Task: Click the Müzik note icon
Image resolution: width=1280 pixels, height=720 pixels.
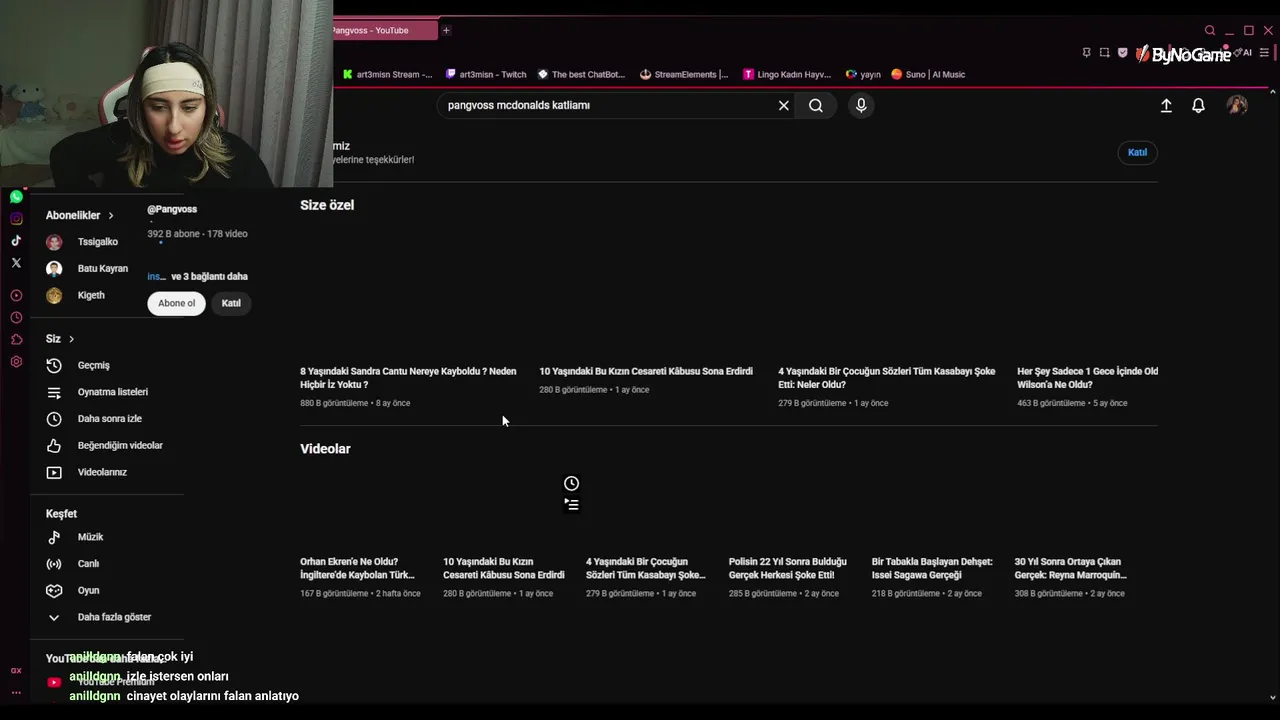Action: pyautogui.click(x=54, y=537)
